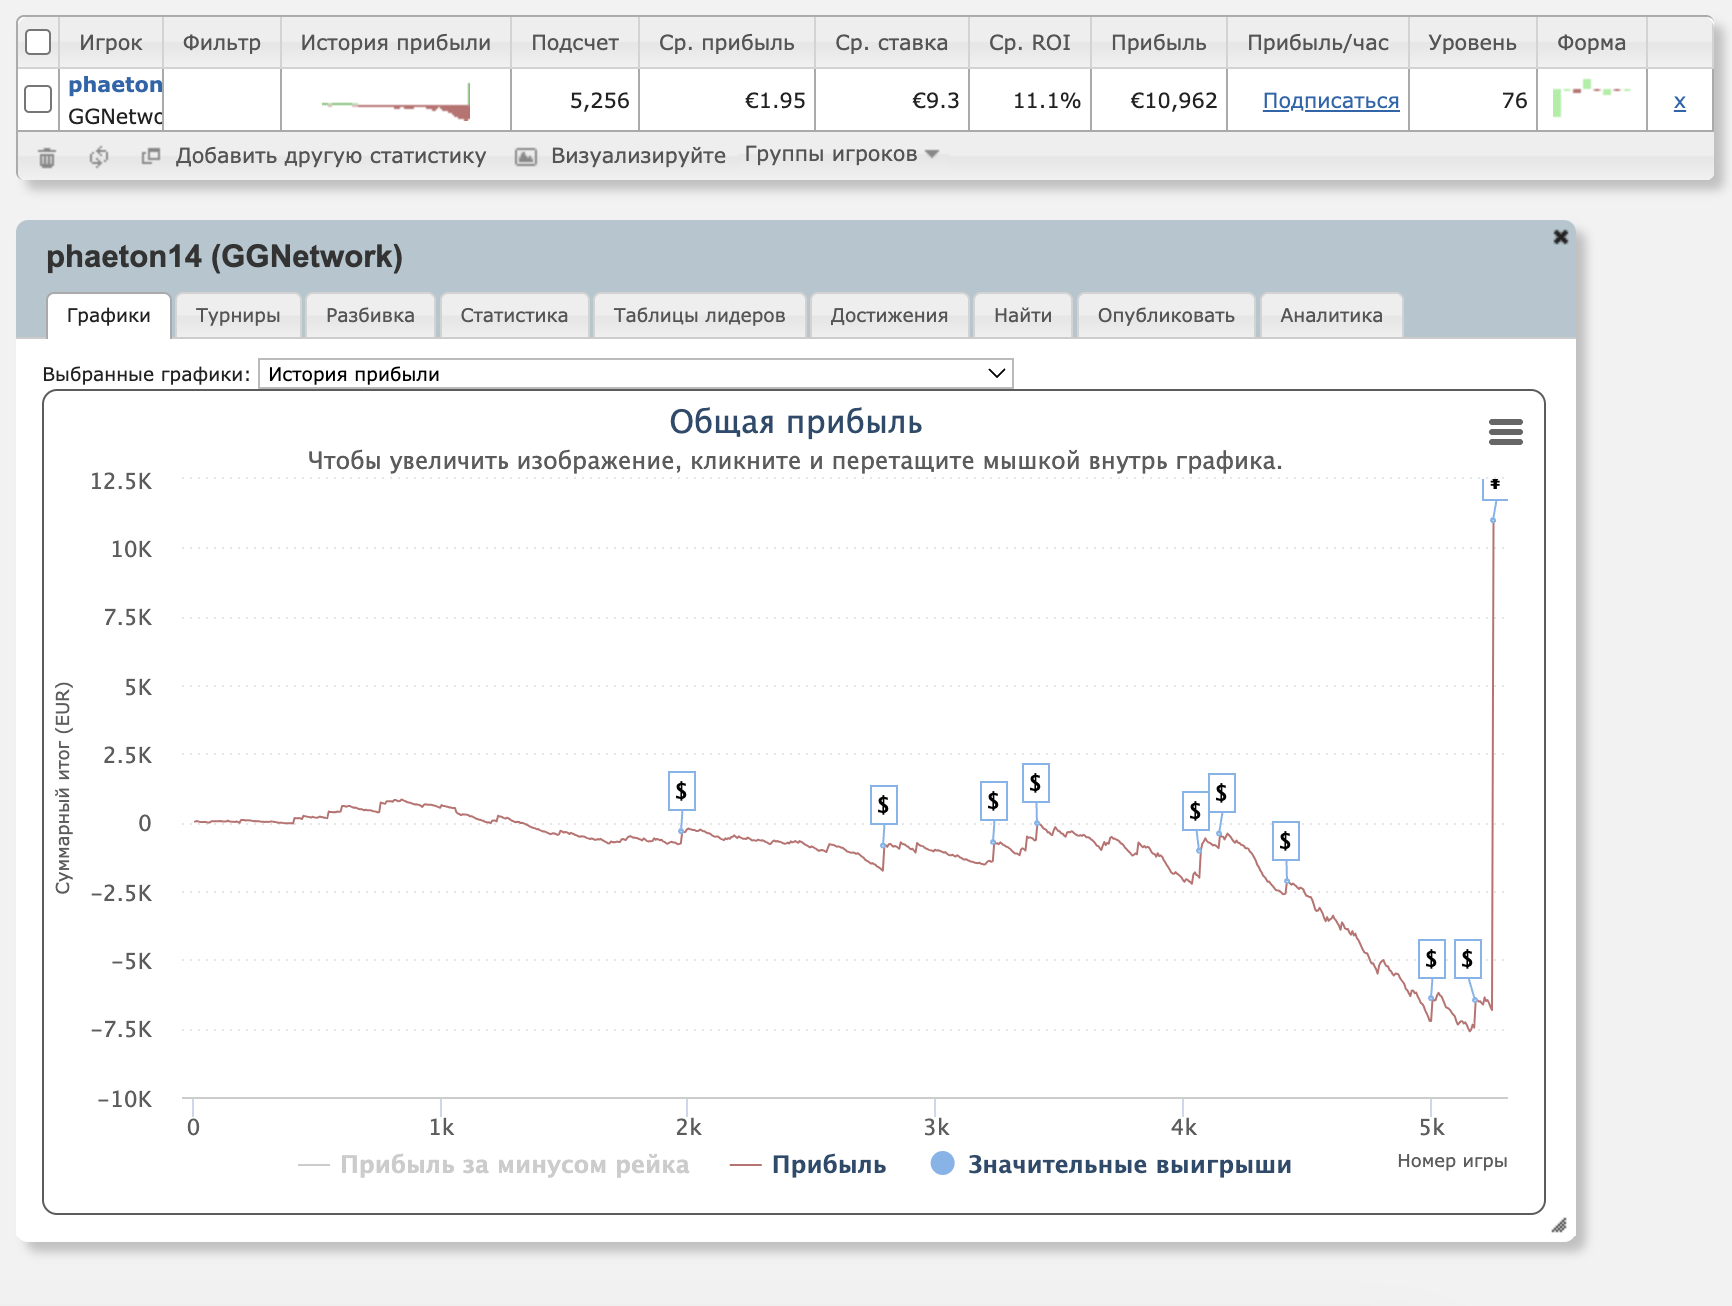The height and width of the screenshot is (1306, 1732).
Task: Open the Выбранные графики dropdown
Action: tap(635, 374)
